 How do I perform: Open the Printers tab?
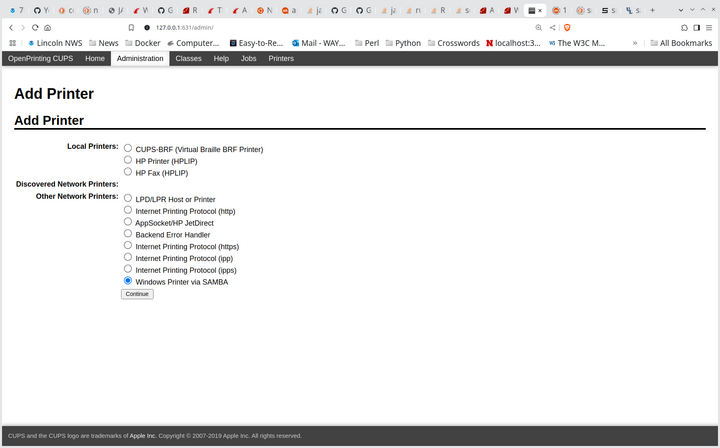click(x=281, y=58)
